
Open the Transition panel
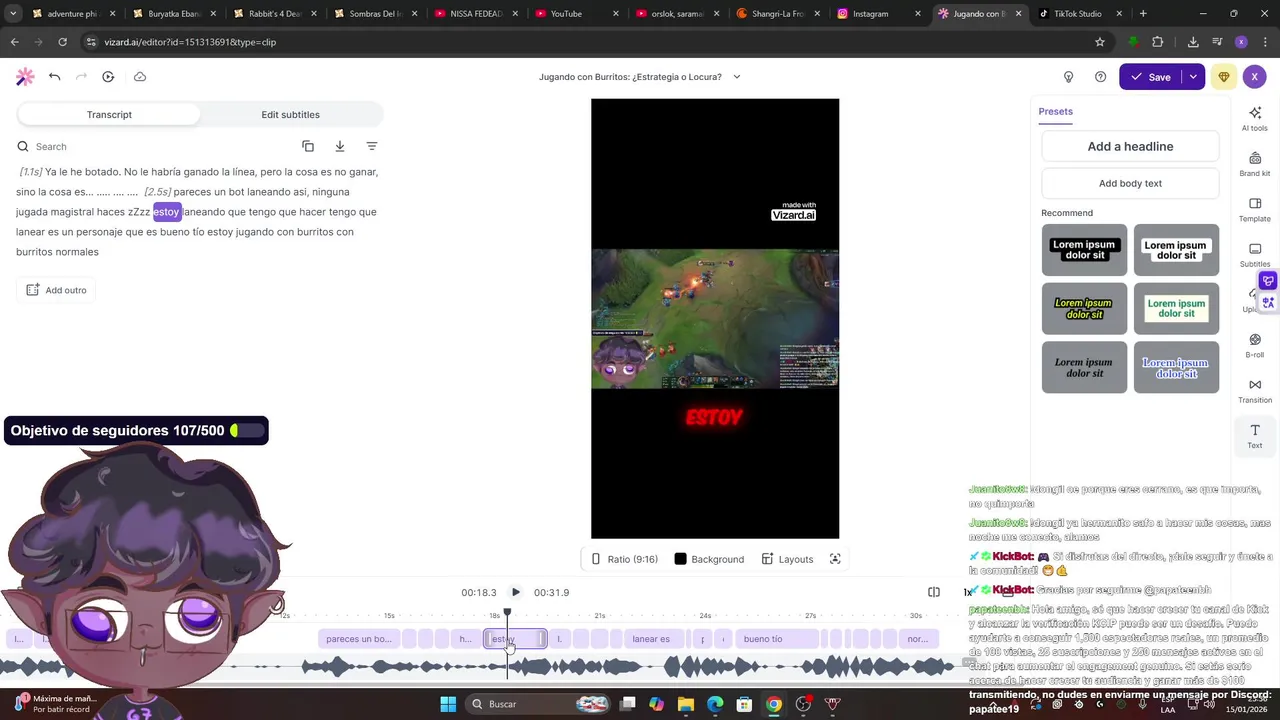[1255, 391]
